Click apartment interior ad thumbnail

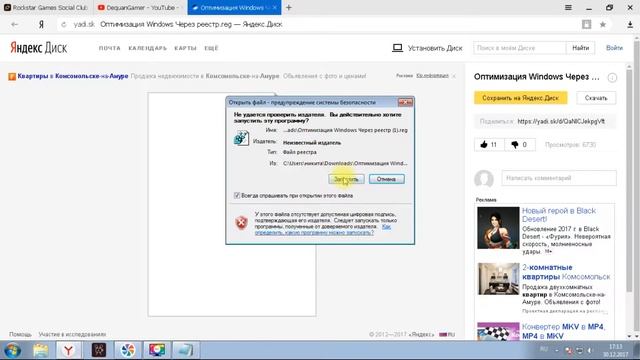(x=498, y=279)
